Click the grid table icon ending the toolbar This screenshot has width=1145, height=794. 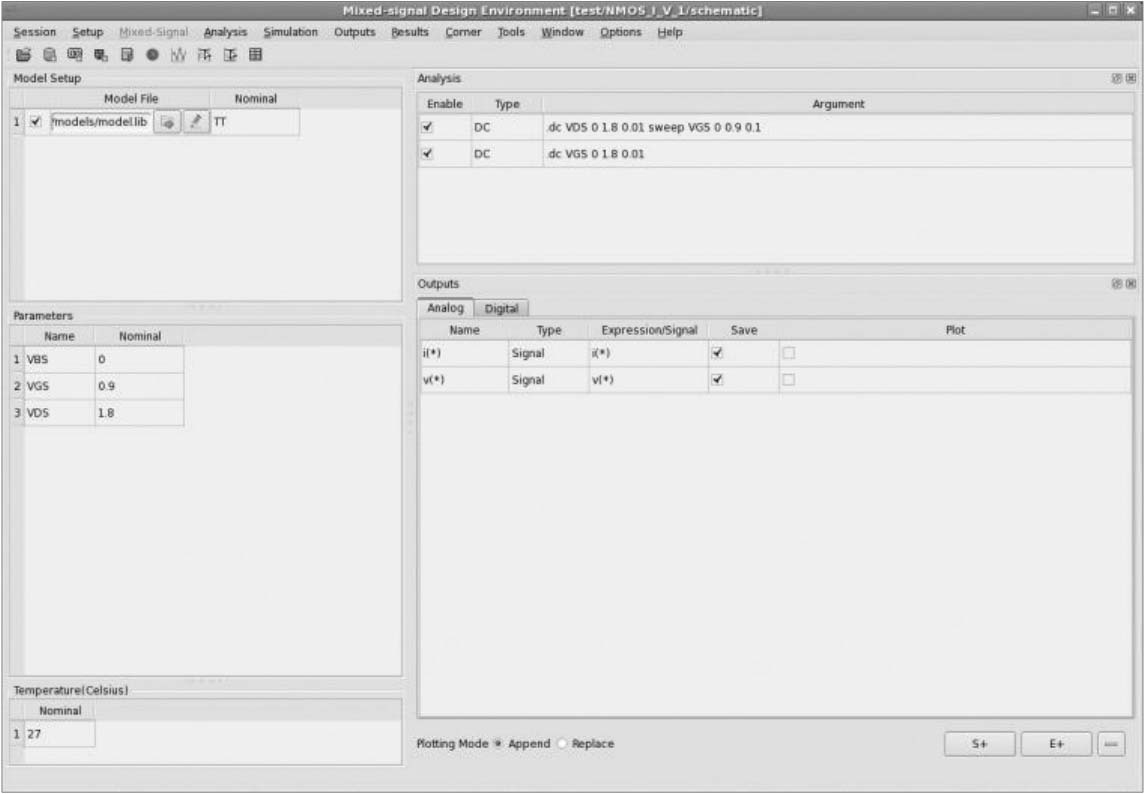coord(255,55)
